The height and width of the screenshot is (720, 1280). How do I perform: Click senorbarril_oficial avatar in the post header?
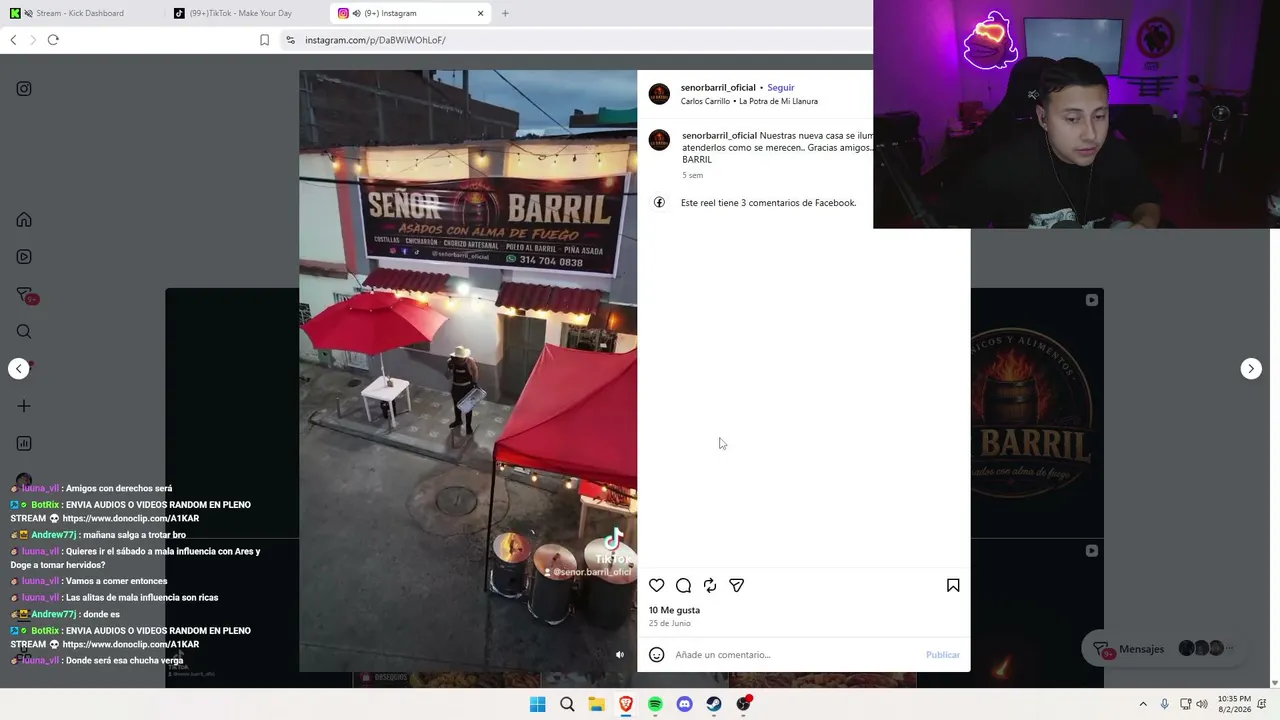[659, 94]
